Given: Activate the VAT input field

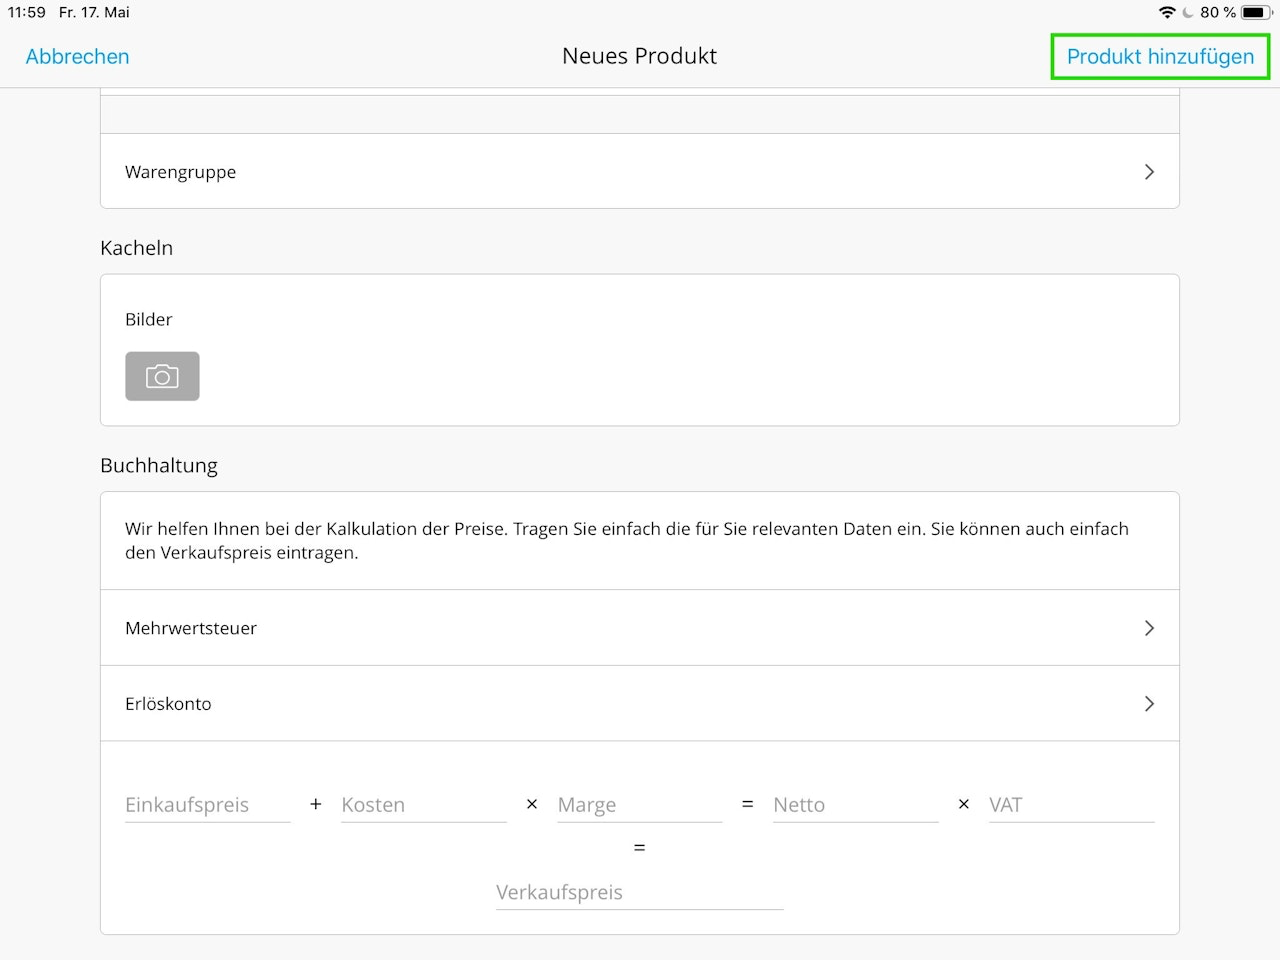Looking at the screenshot, I should click(1071, 805).
